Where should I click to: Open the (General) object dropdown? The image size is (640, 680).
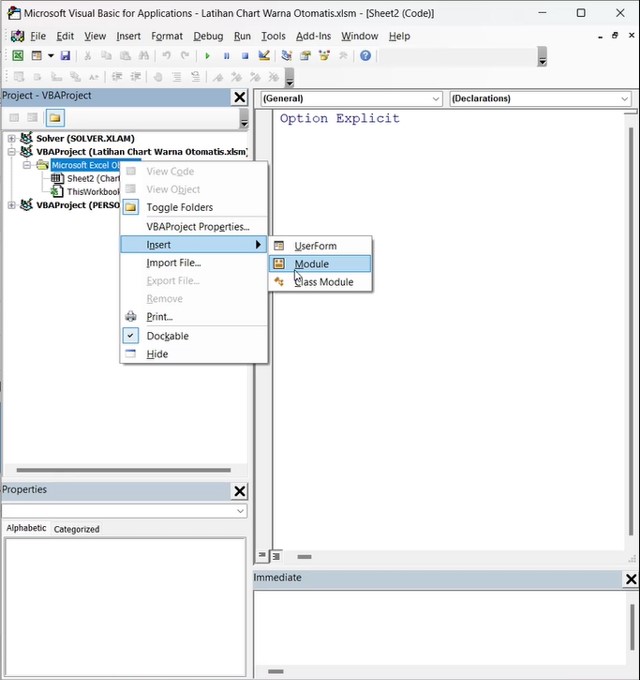click(350, 99)
